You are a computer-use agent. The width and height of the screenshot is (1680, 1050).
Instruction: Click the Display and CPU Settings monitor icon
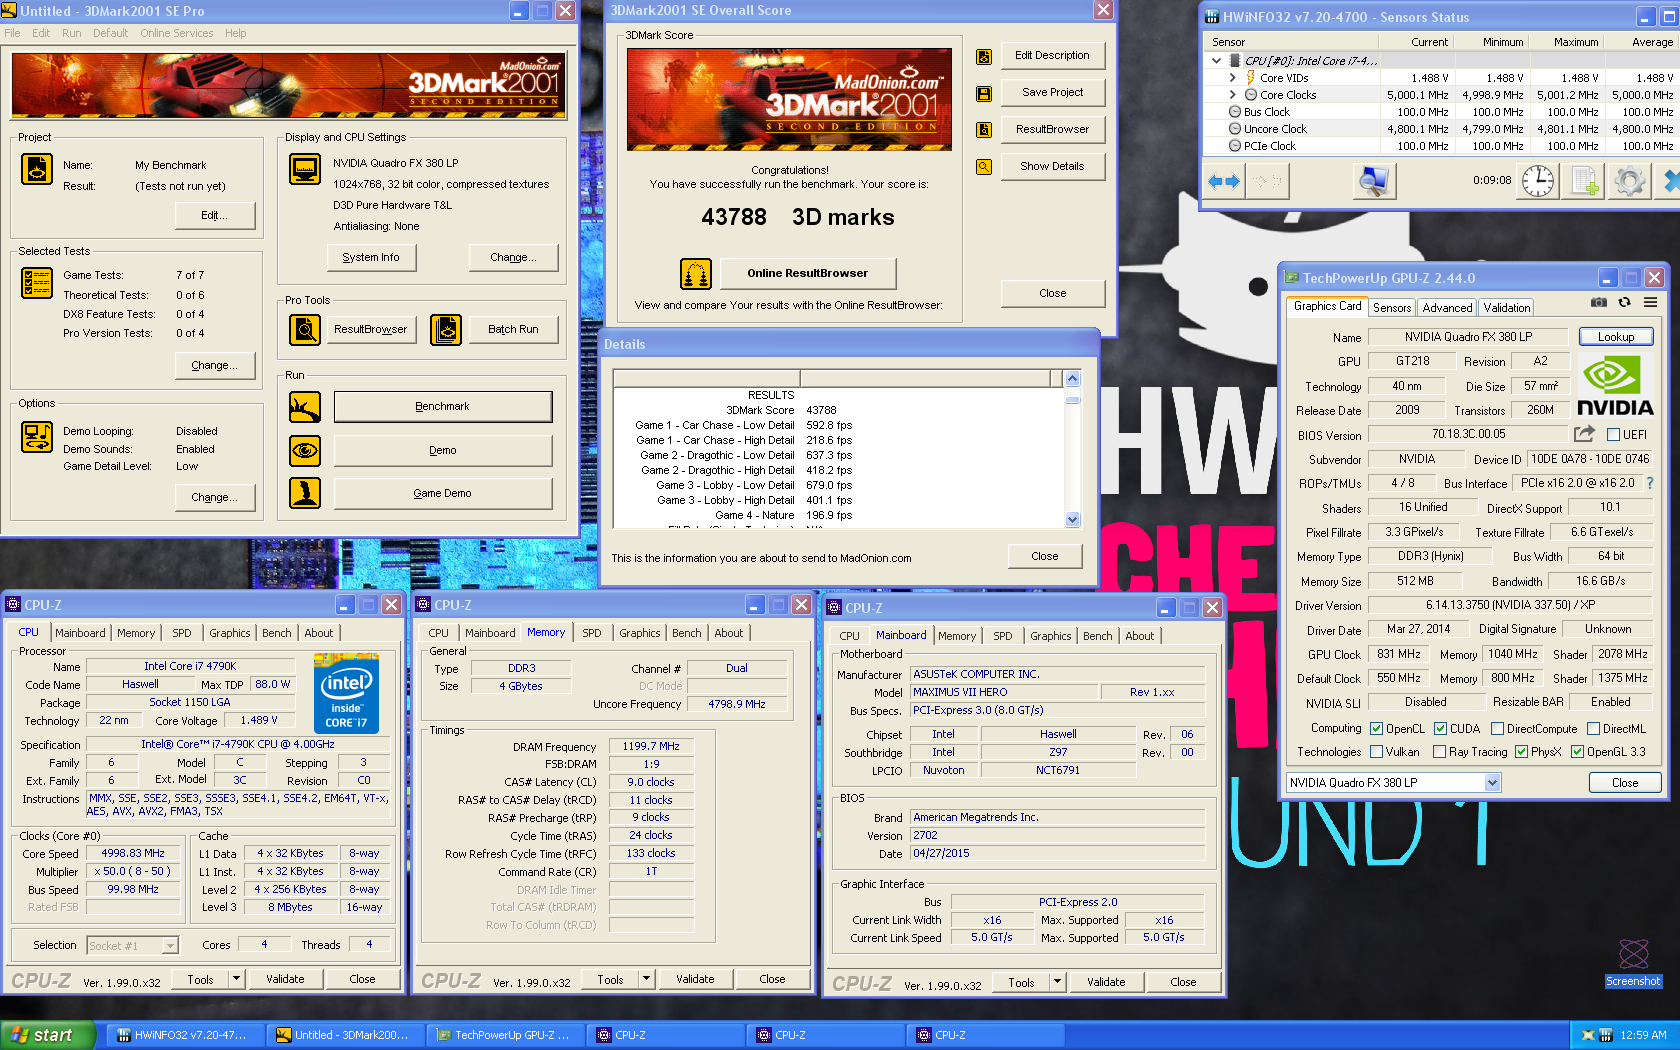click(305, 169)
